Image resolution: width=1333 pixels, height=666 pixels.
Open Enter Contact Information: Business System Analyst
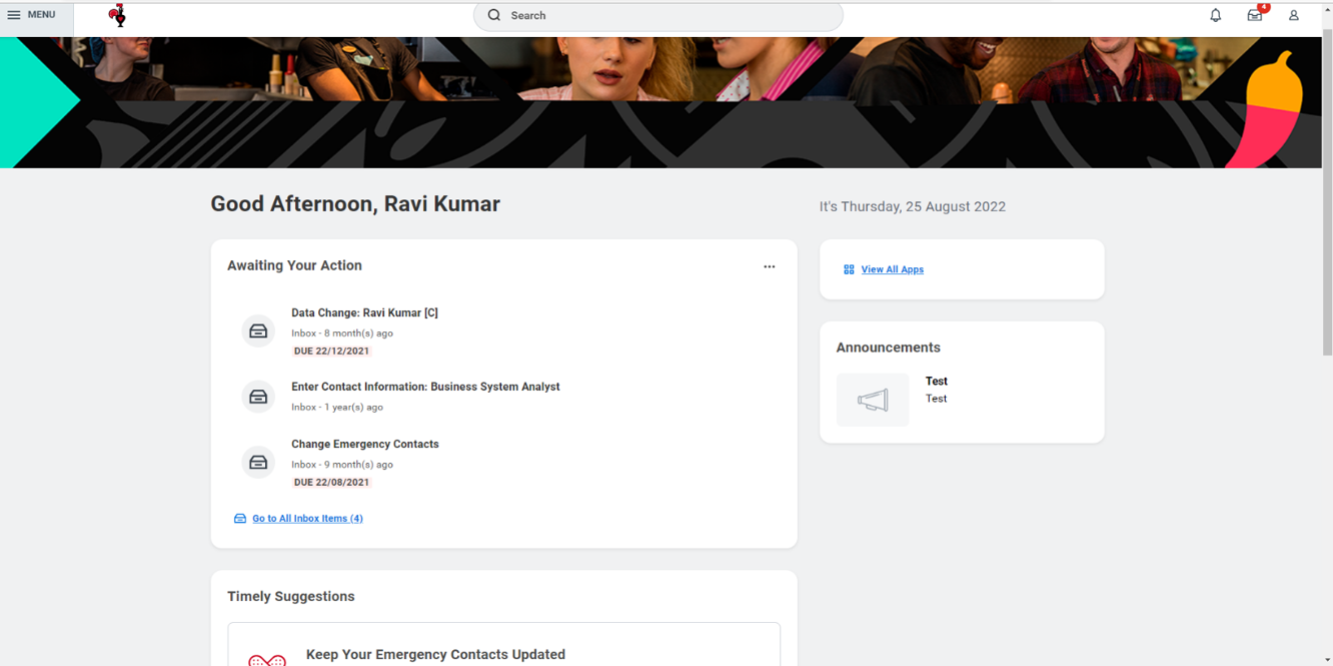click(x=425, y=387)
